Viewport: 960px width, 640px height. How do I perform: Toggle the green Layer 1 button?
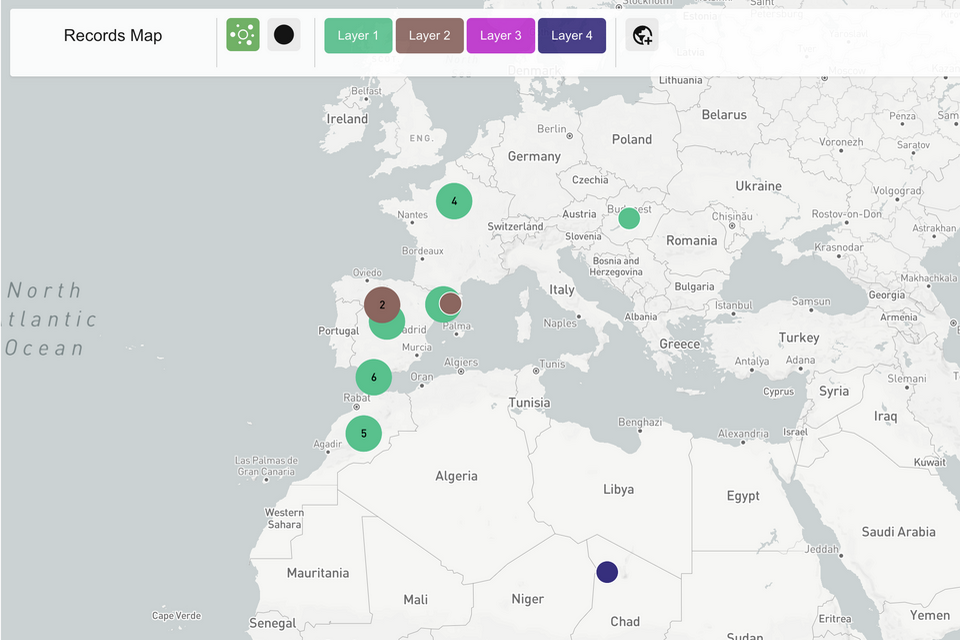358,36
